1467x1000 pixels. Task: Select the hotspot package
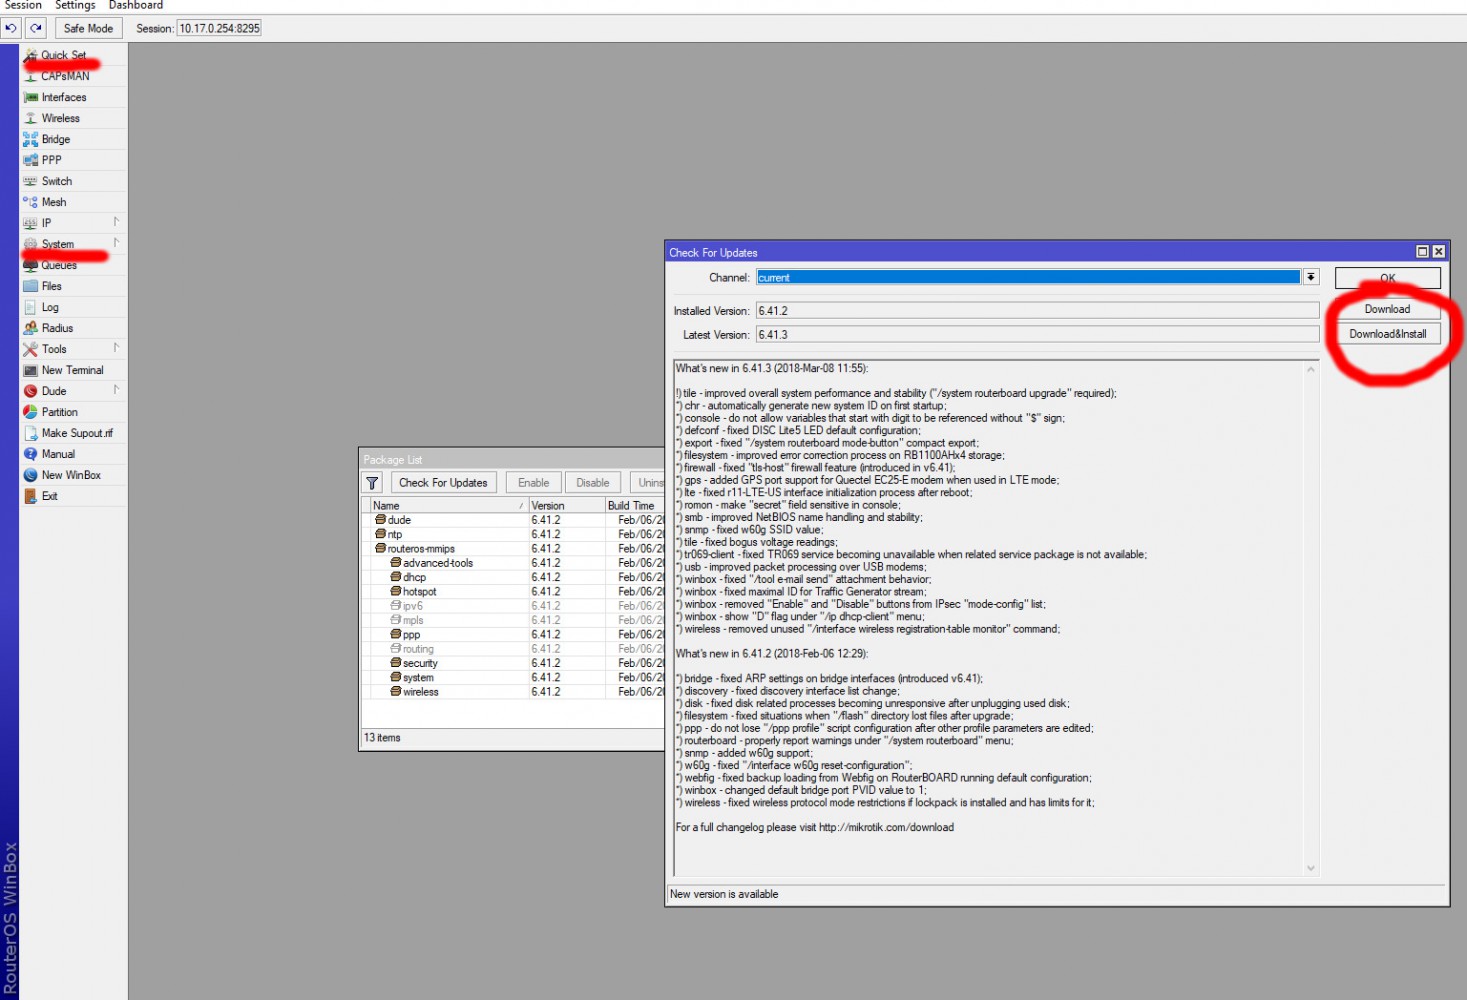pos(514,591)
